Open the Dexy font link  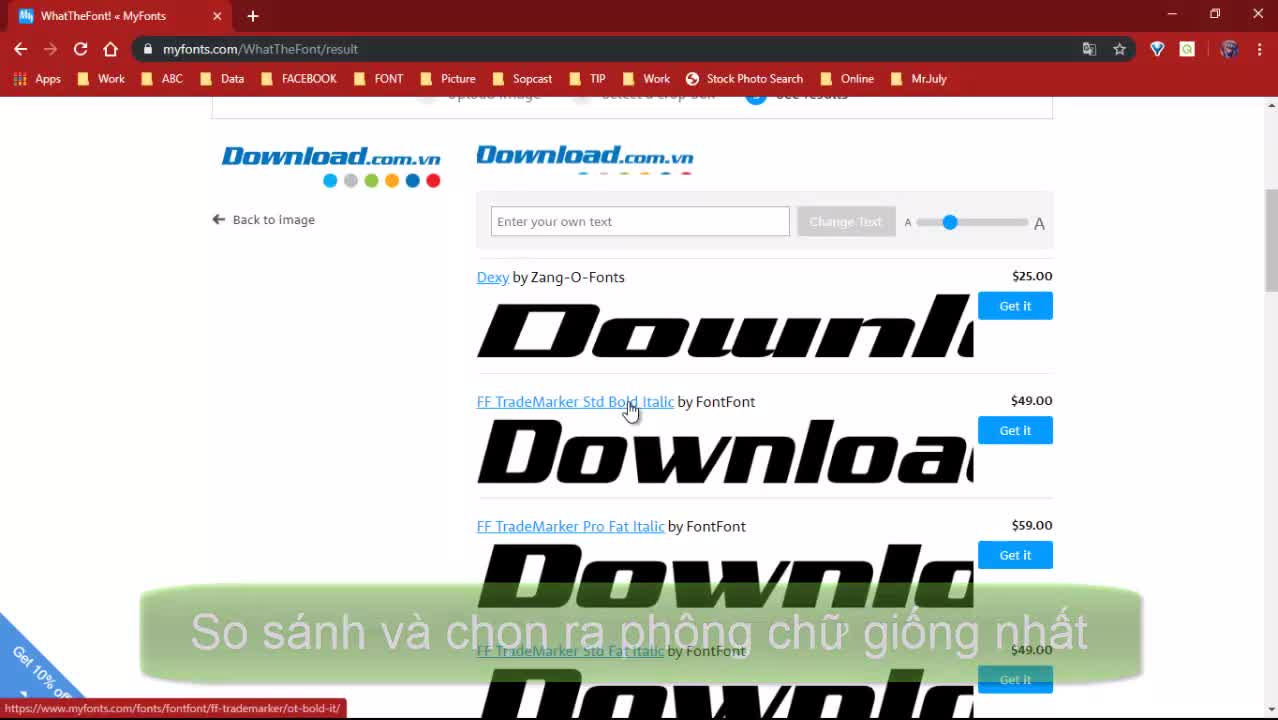tap(492, 277)
